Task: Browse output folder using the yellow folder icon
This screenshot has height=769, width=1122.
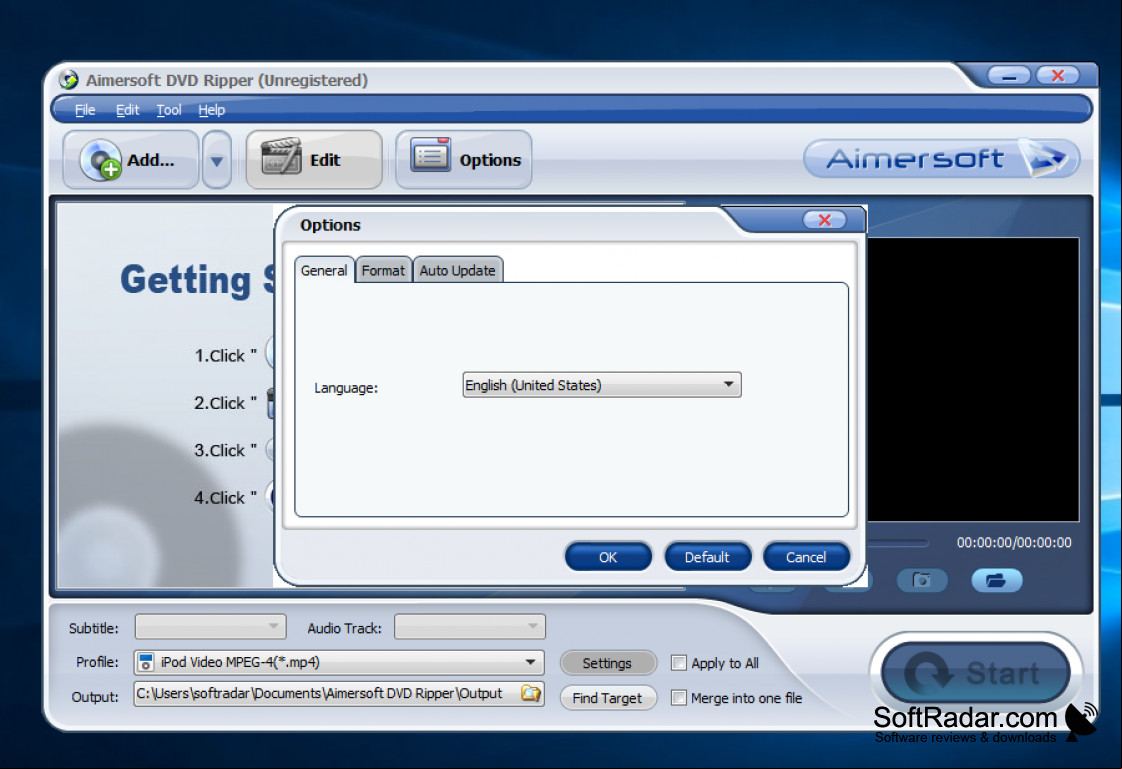Action: 530,693
